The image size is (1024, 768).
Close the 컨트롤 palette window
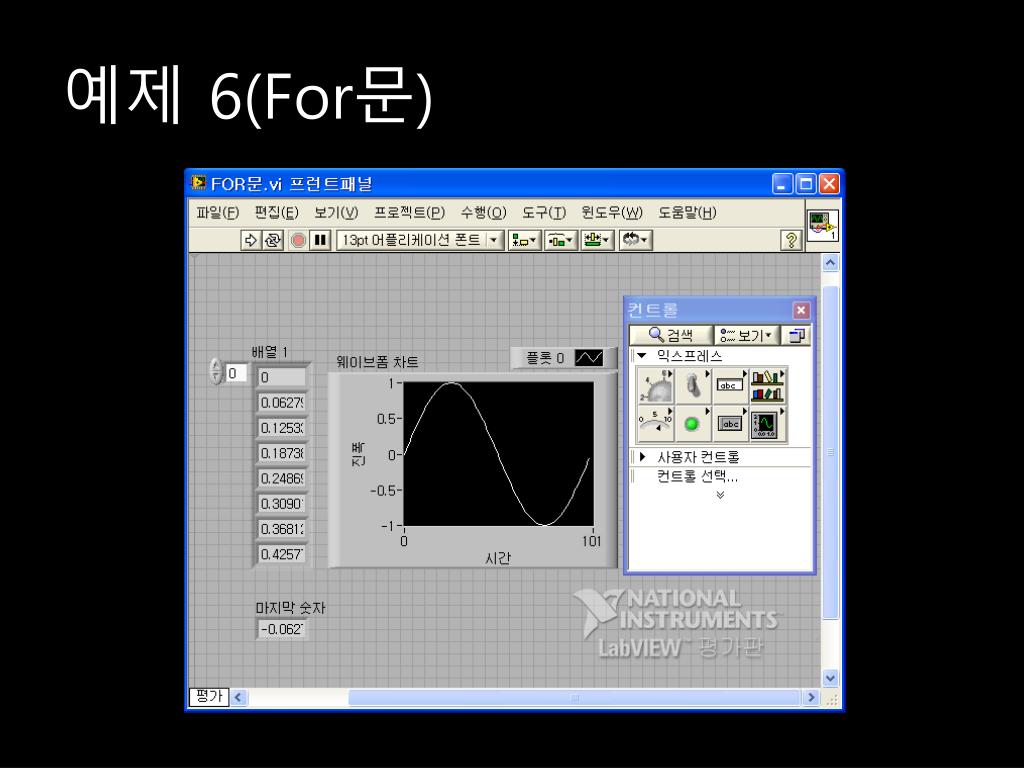[801, 310]
